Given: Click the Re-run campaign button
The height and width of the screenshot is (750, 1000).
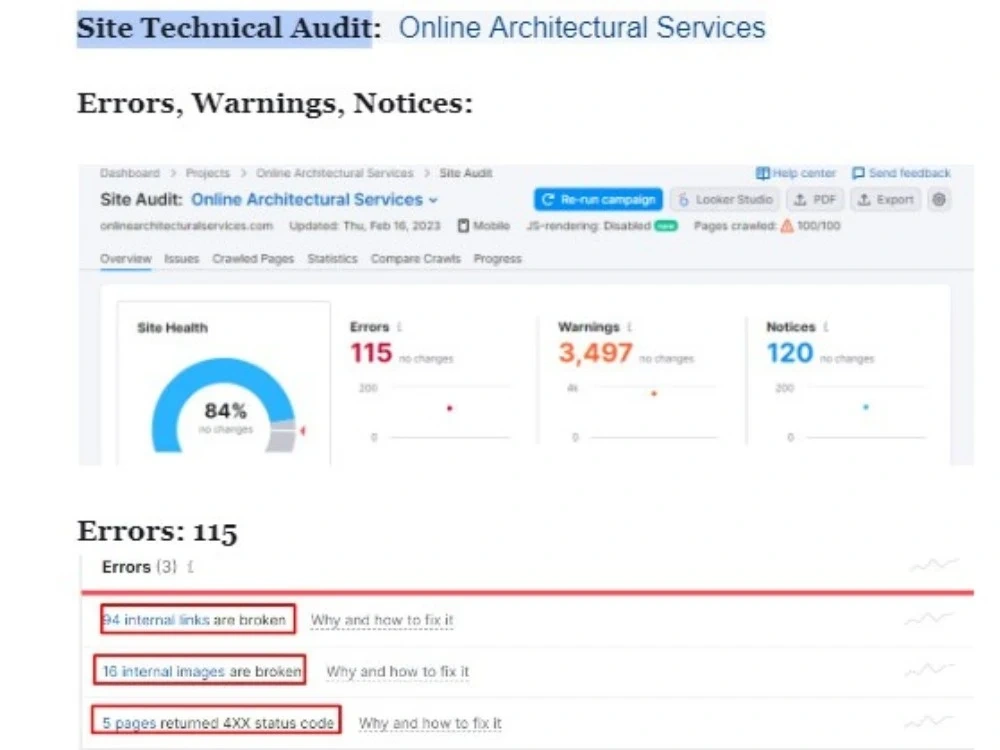Looking at the screenshot, I should pyautogui.click(x=598, y=200).
